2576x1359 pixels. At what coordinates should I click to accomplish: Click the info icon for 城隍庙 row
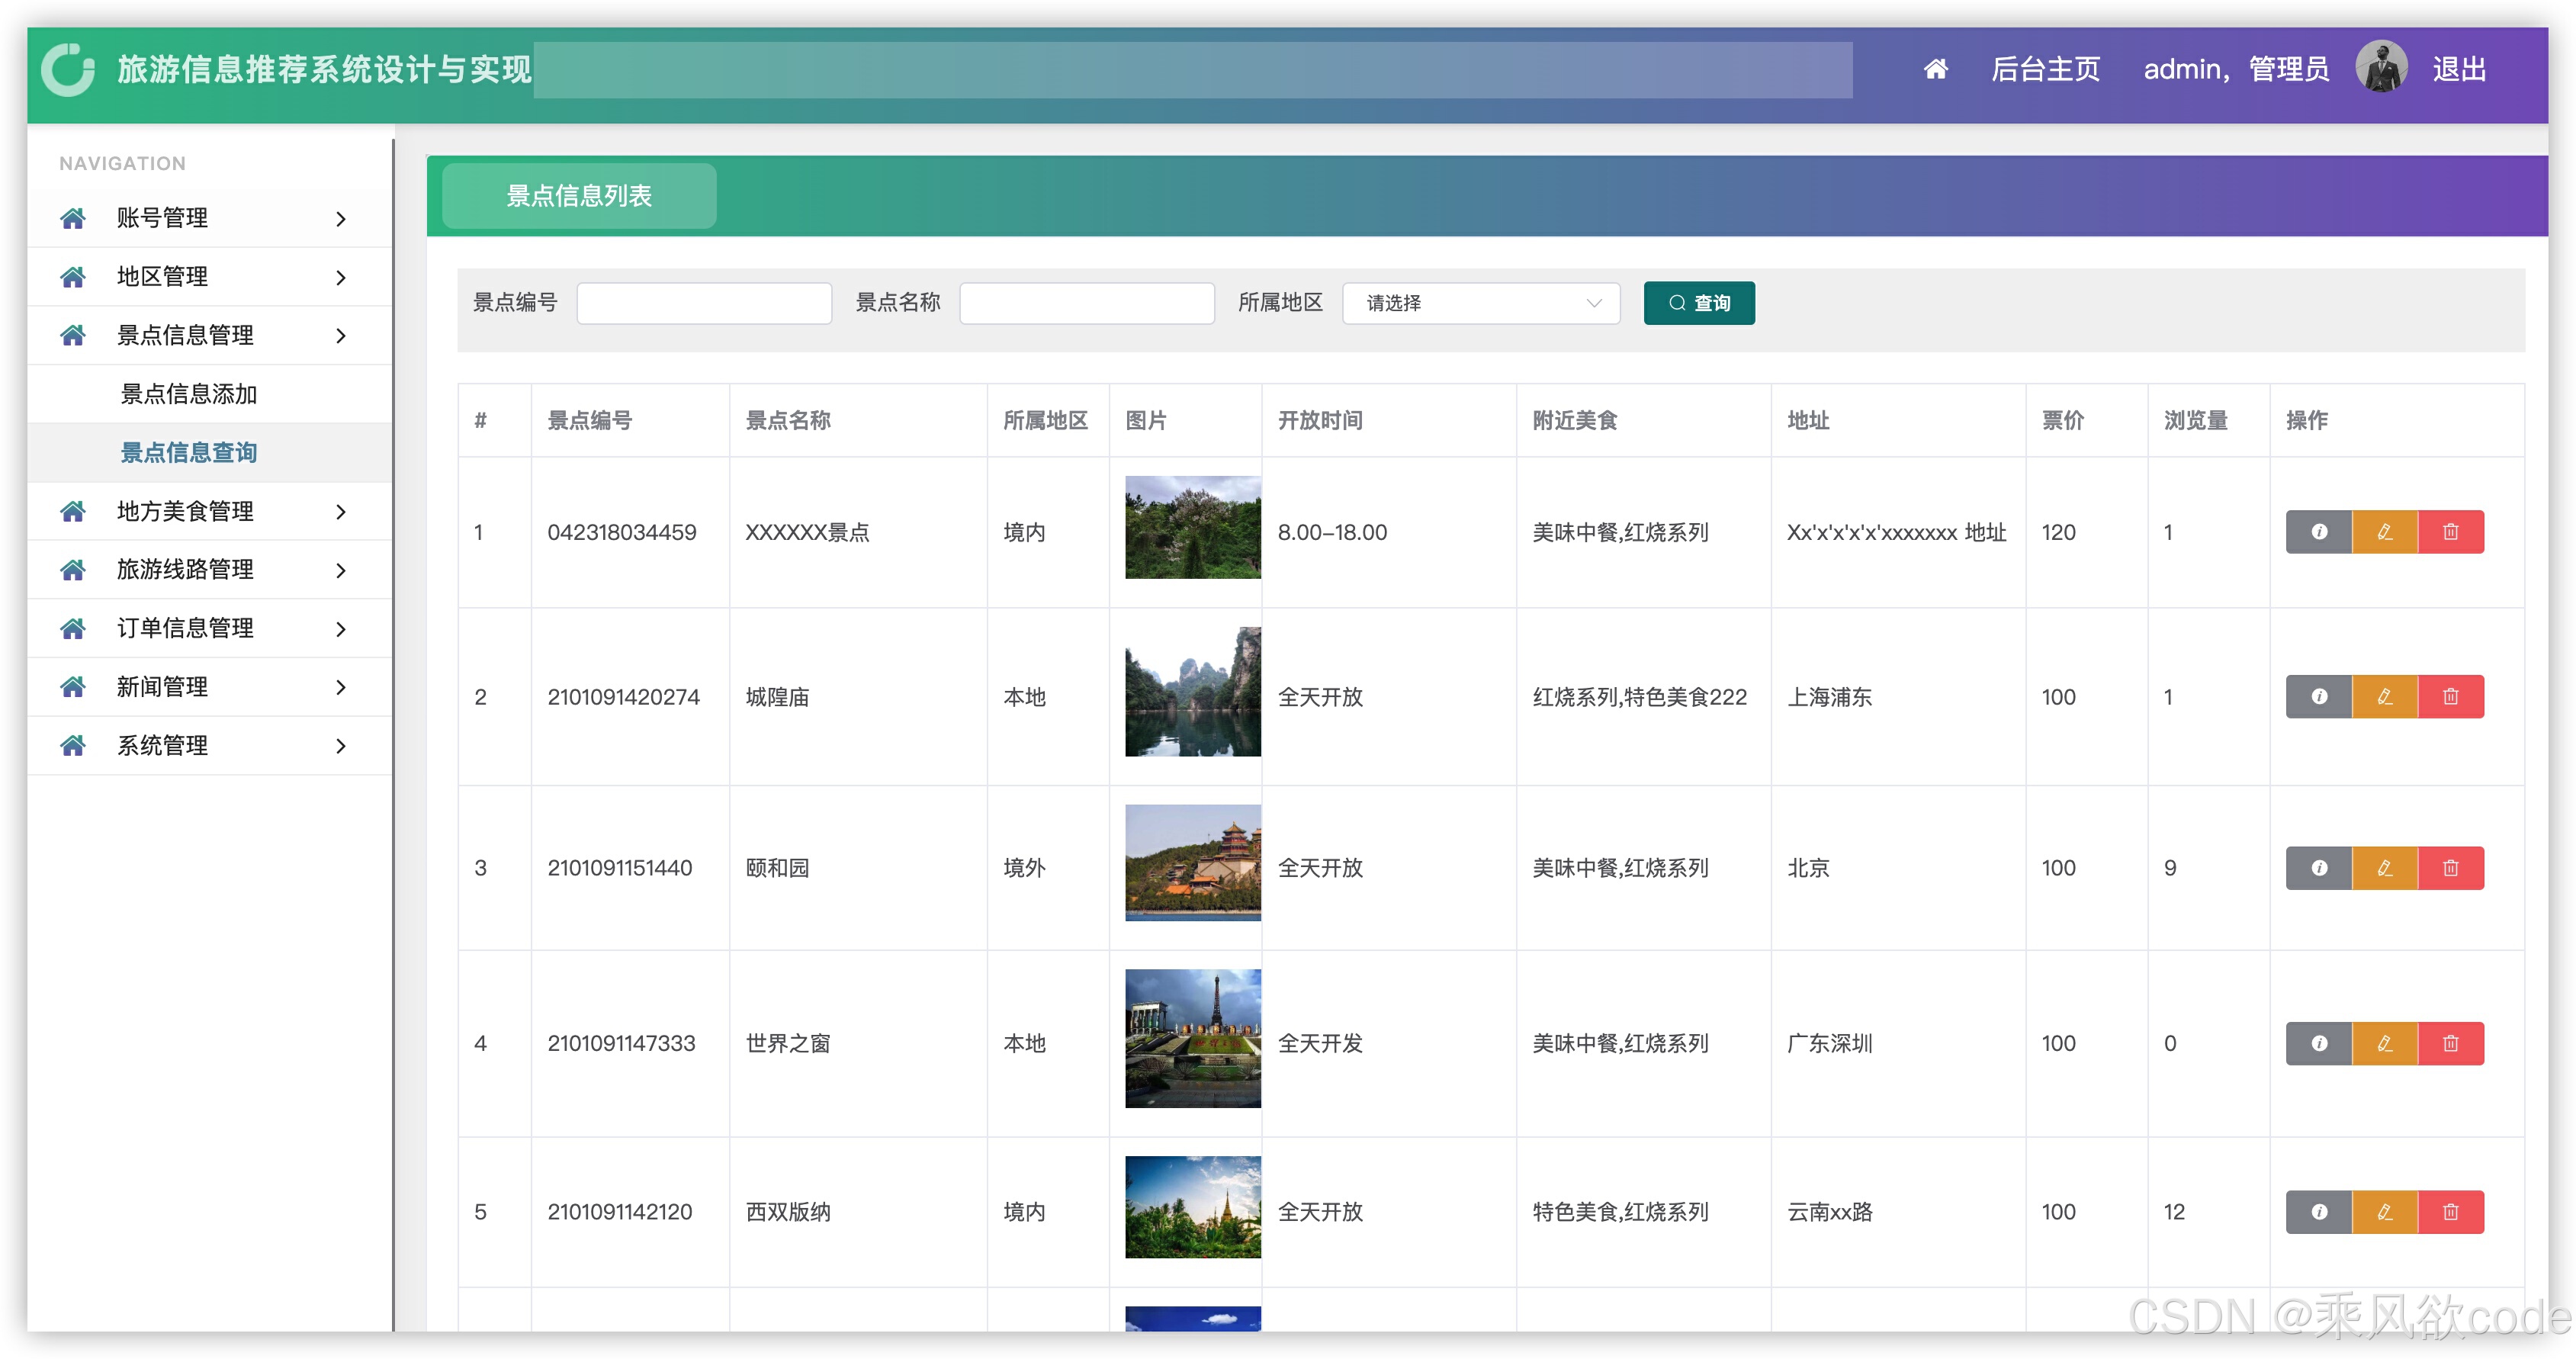2318,696
